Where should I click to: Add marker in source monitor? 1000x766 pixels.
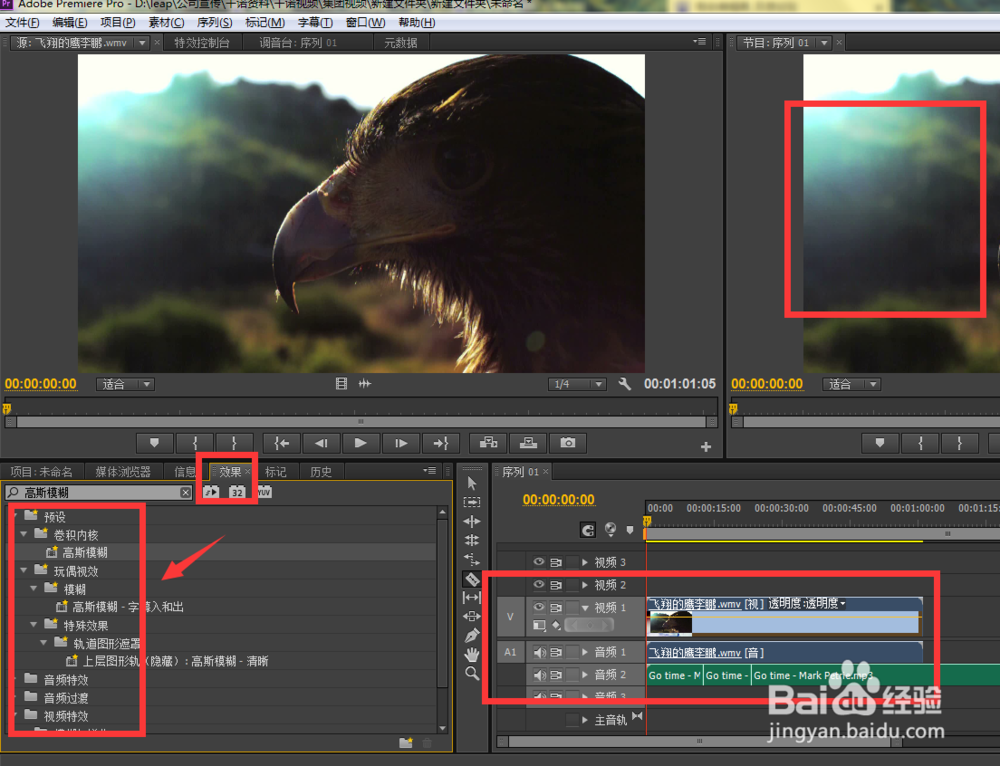point(154,443)
